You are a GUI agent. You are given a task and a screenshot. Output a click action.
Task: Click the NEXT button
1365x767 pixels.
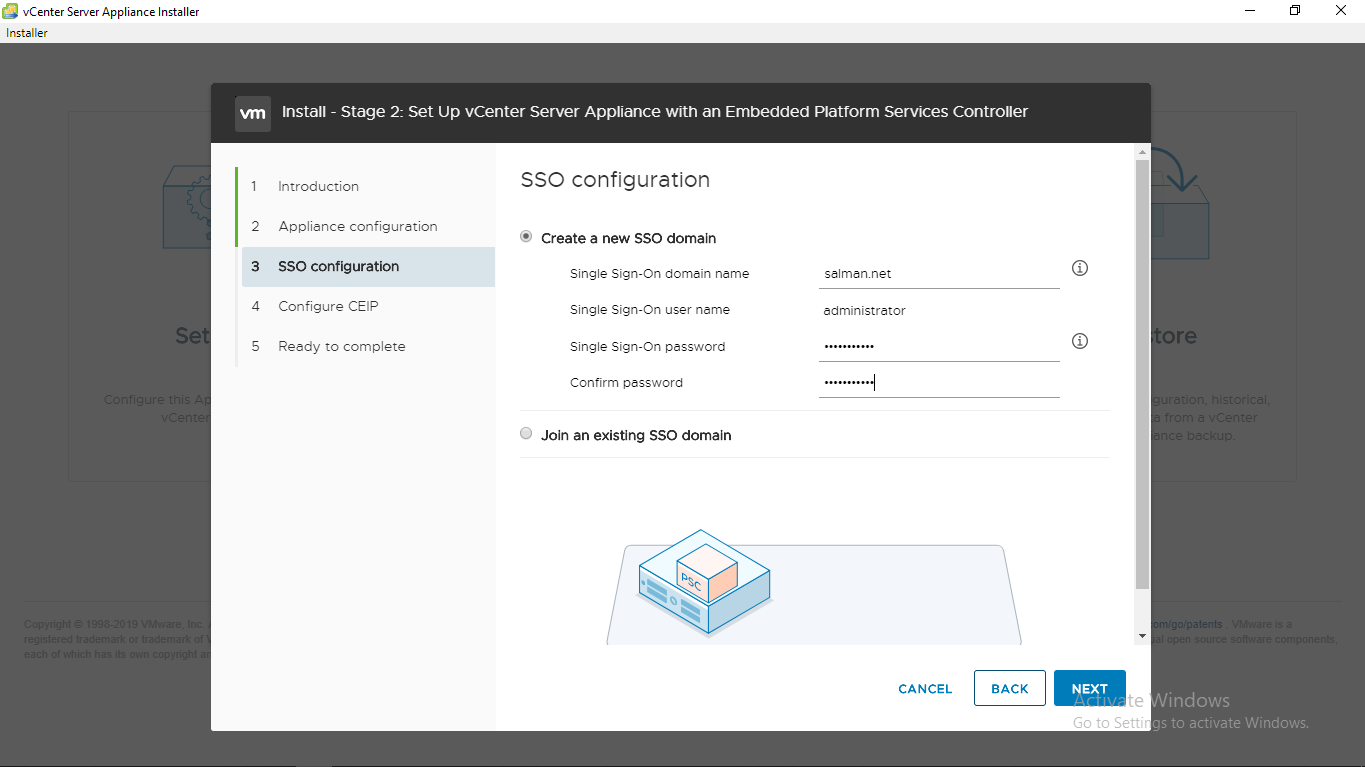click(x=1089, y=688)
